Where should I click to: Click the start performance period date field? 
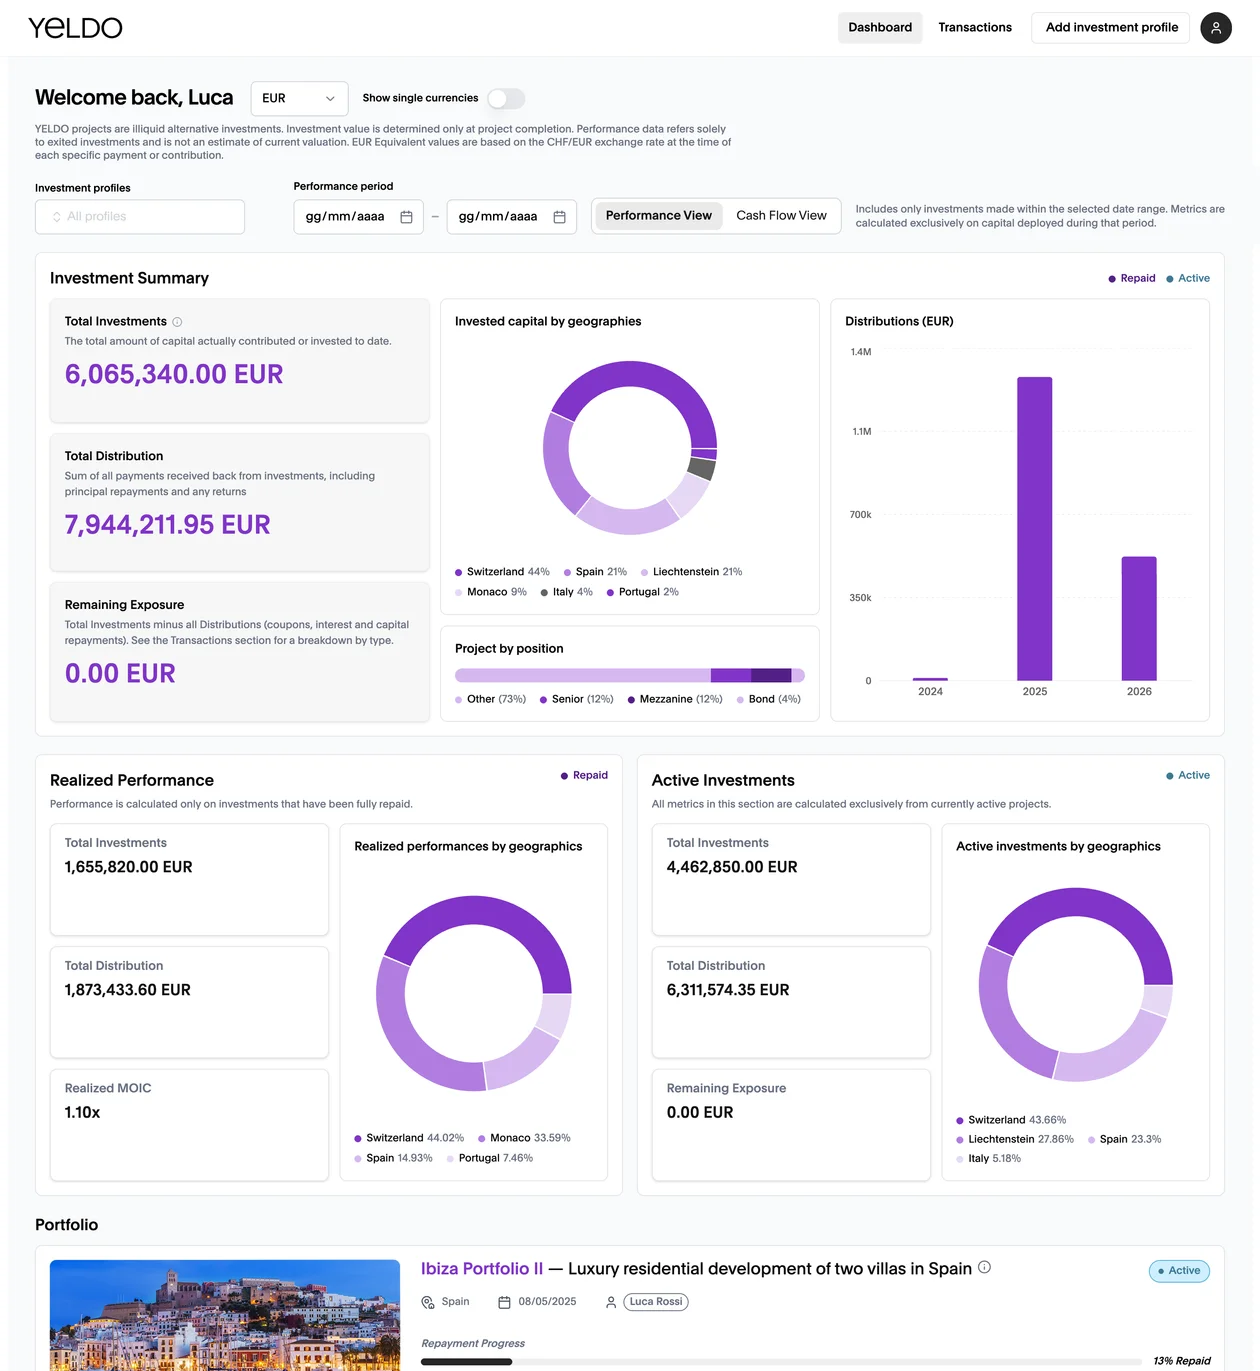pos(358,217)
